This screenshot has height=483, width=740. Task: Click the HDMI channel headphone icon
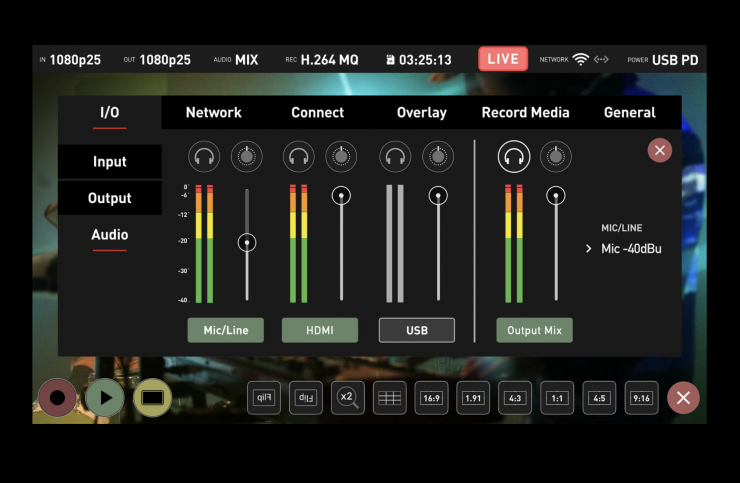click(298, 156)
